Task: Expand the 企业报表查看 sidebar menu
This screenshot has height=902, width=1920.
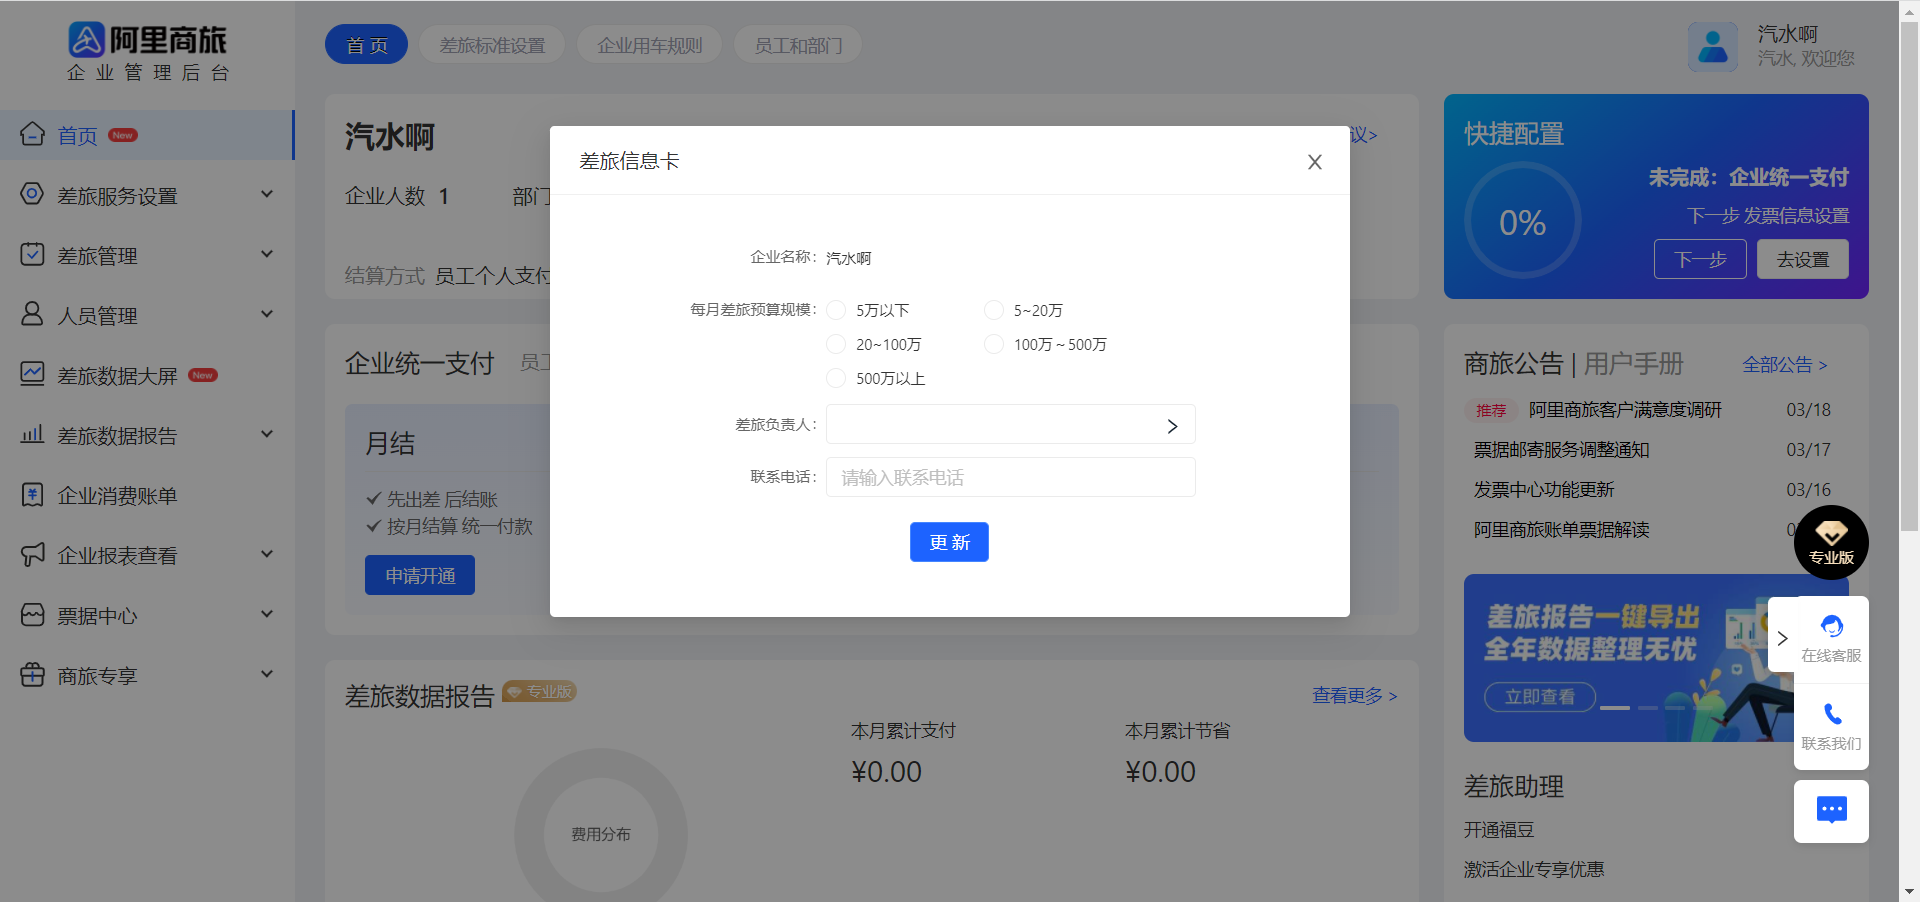Action: tap(267, 554)
